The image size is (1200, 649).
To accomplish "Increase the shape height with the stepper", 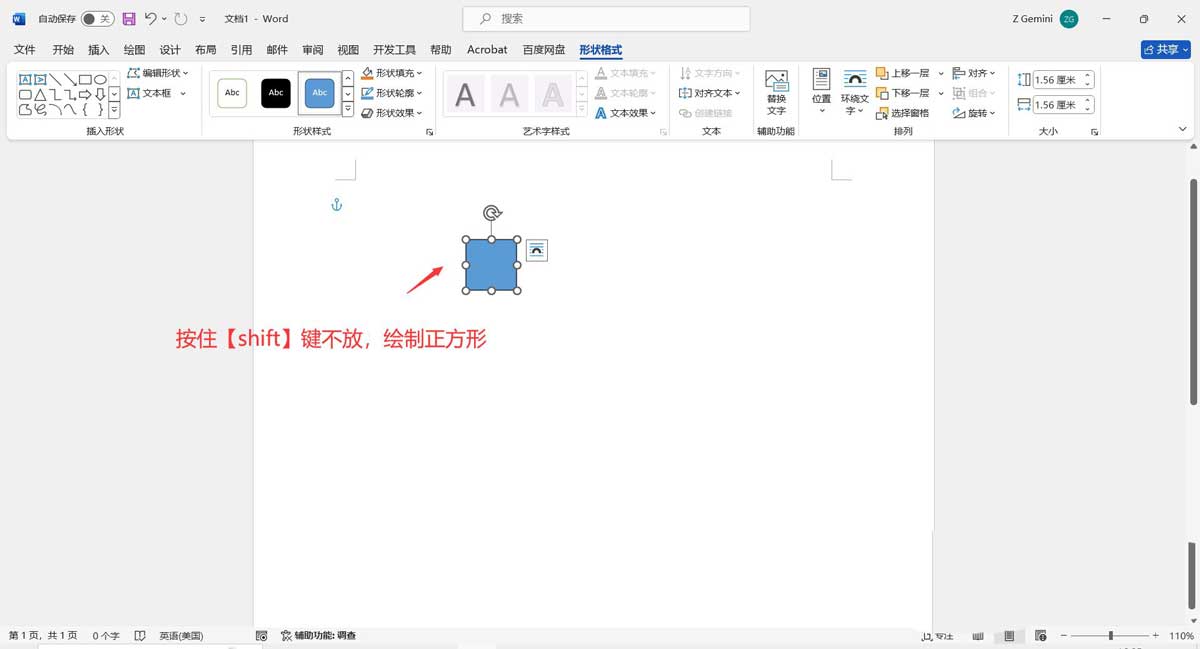I will [x=1087, y=73].
